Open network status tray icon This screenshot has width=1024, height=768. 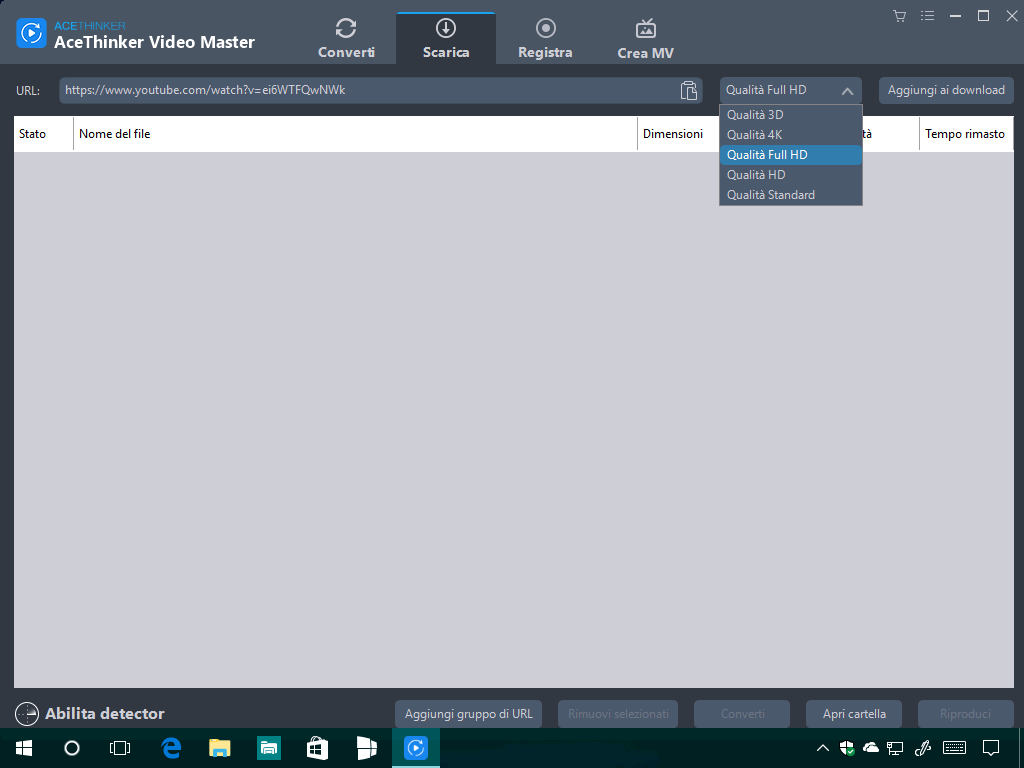[895, 748]
